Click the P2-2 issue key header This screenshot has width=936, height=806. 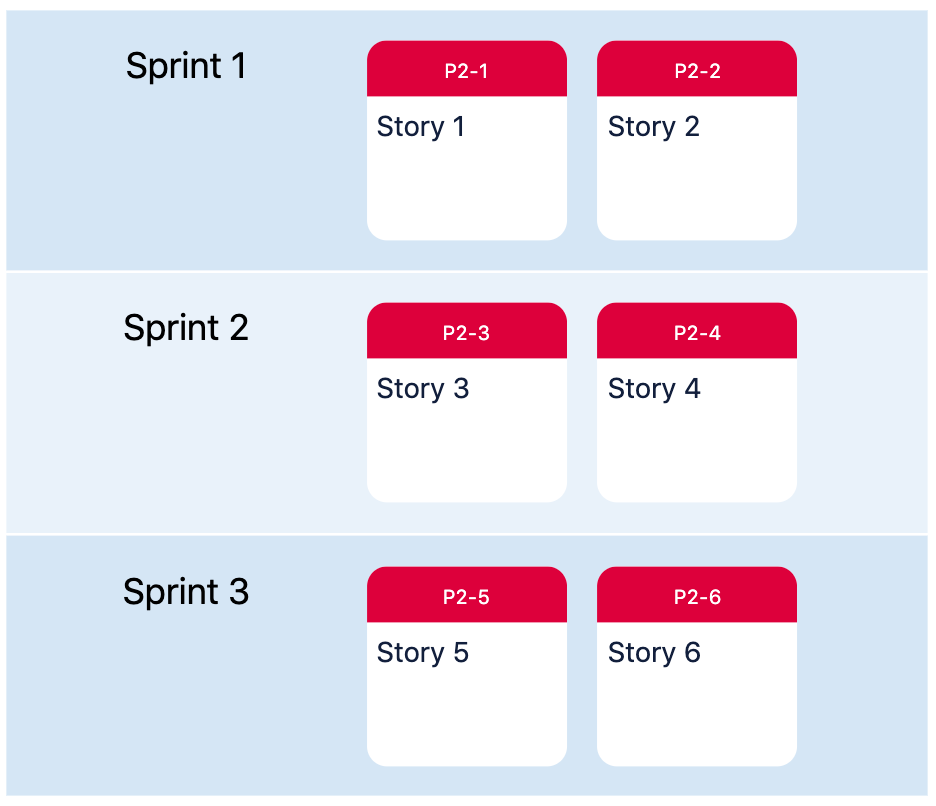tap(697, 71)
